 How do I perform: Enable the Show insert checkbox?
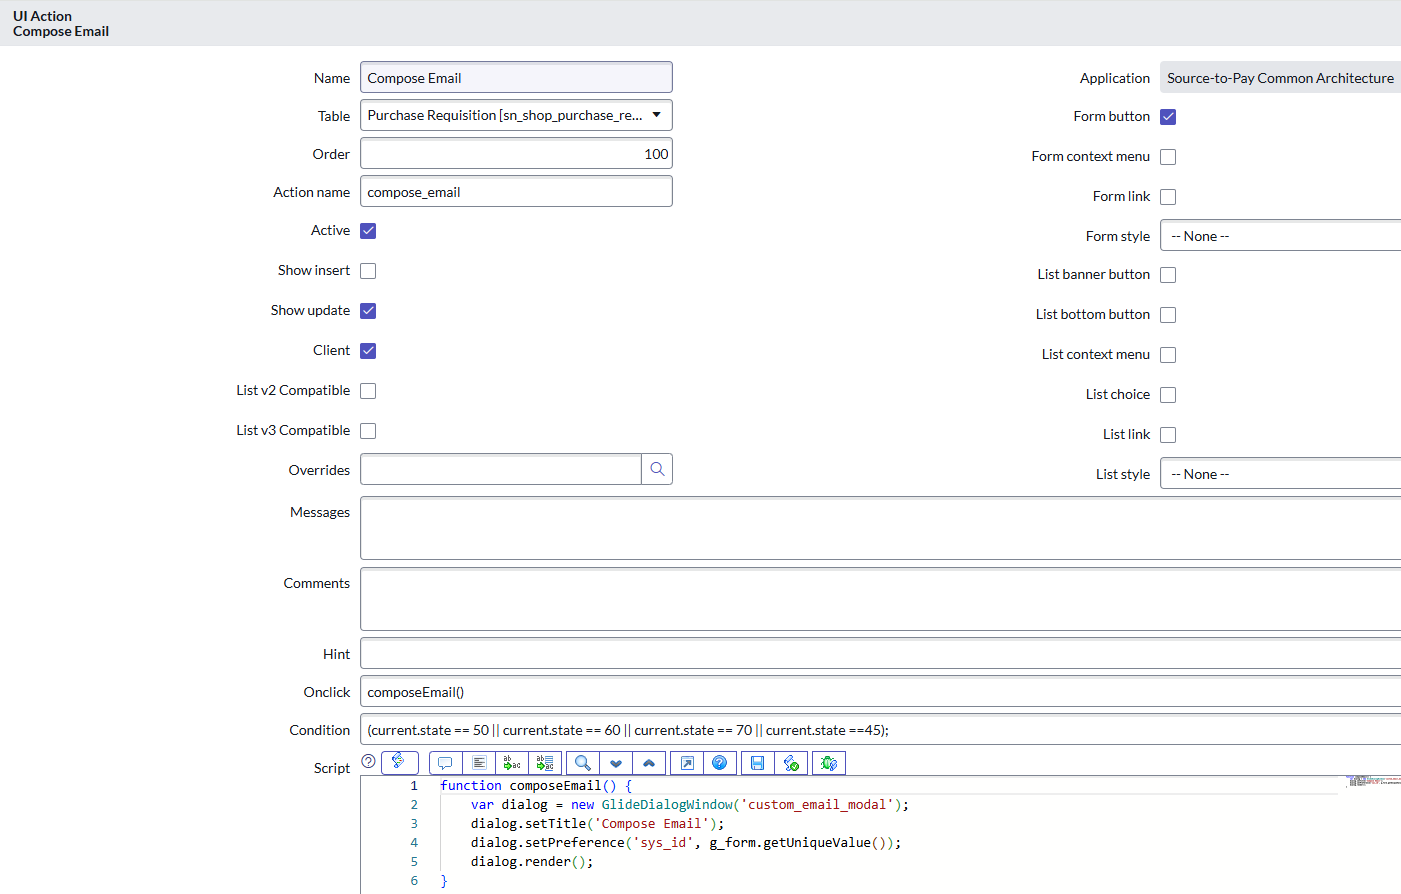(x=368, y=271)
